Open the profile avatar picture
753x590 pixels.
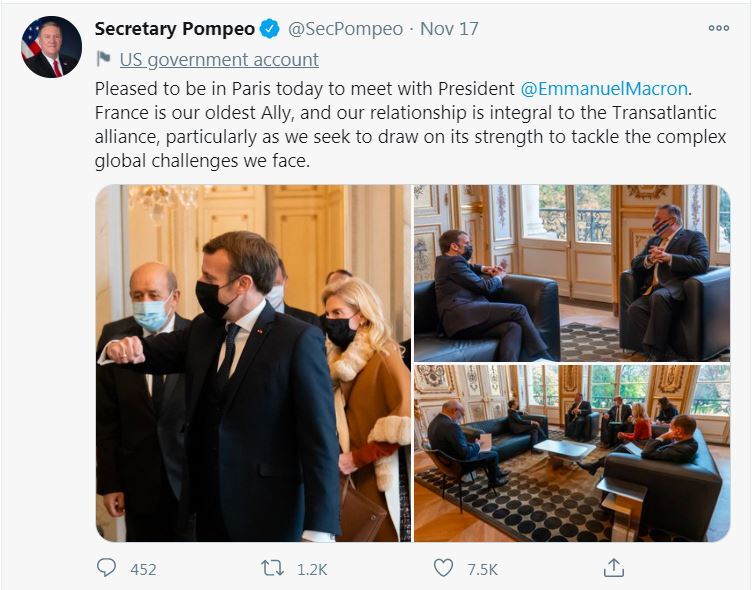[x=51, y=47]
